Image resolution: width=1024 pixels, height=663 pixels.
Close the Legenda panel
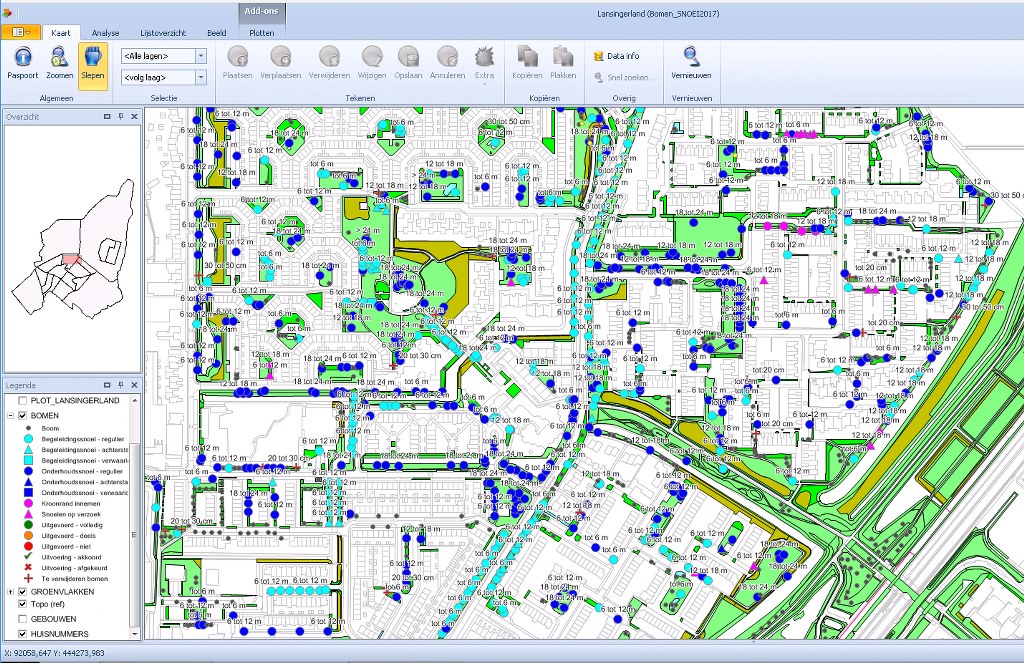(133, 385)
